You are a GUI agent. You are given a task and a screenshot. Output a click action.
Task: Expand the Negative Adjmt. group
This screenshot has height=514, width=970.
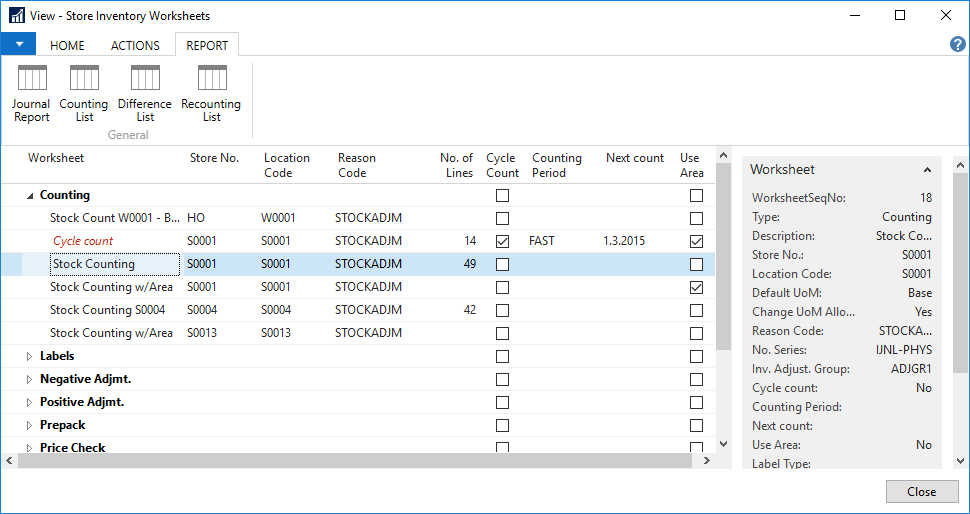click(x=29, y=379)
